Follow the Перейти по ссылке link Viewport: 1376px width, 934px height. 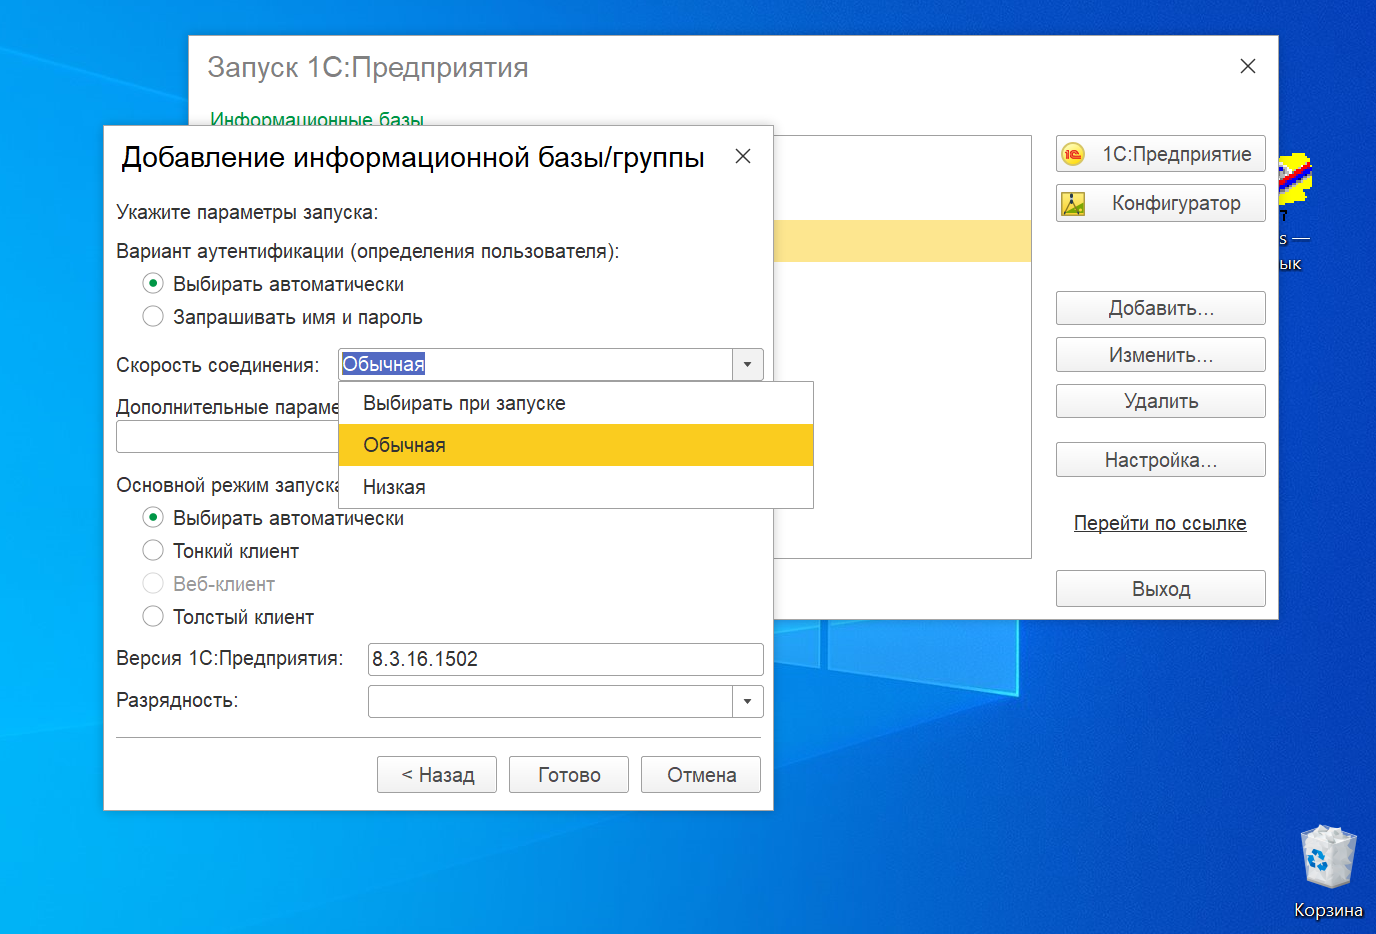coord(1160,523)
